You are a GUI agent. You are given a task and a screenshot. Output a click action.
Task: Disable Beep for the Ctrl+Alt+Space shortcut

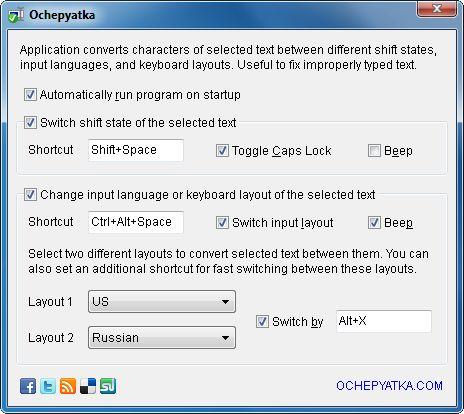[374, 223]
